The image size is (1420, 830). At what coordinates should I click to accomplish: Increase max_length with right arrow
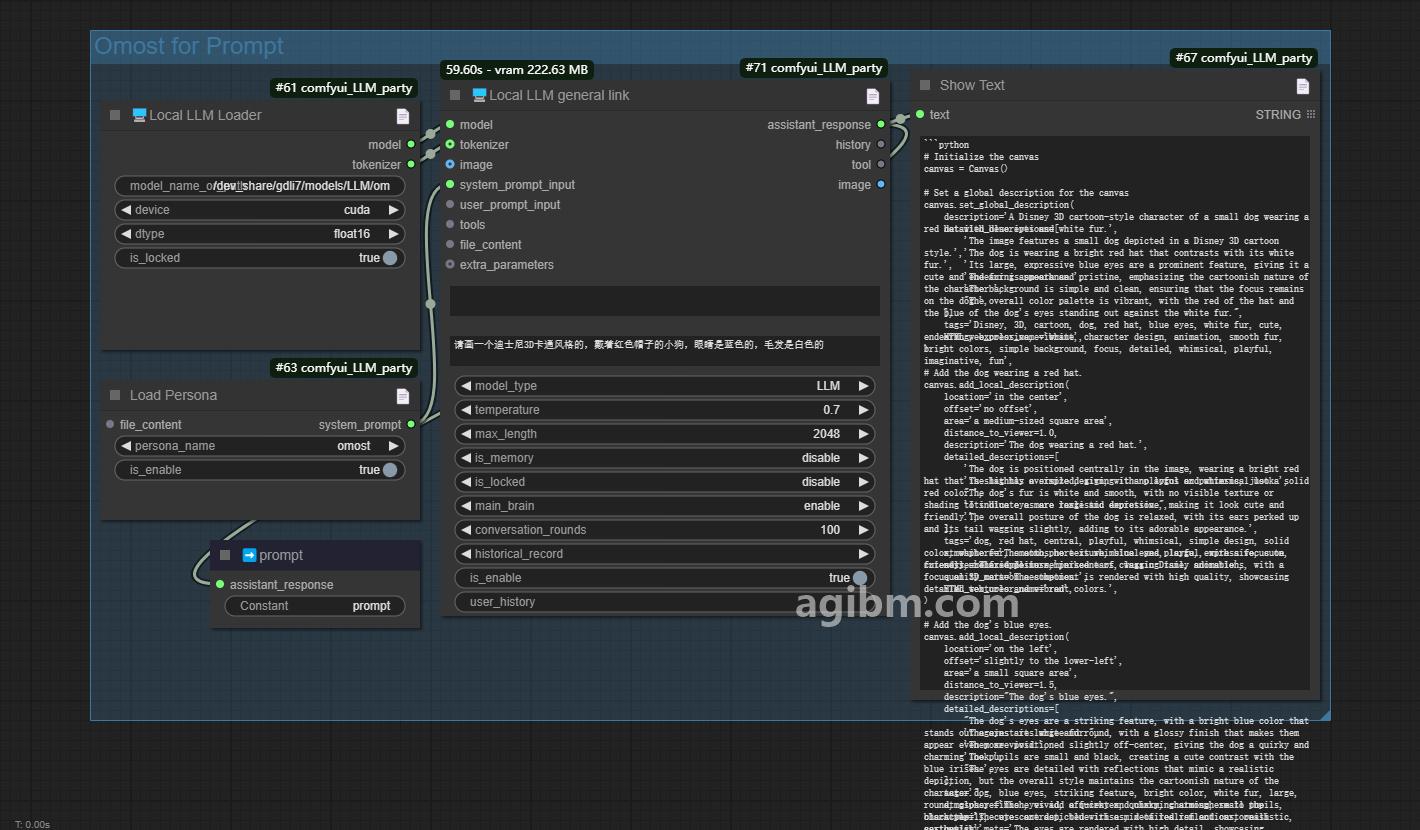pyautogui.click(x=864, y=434)
